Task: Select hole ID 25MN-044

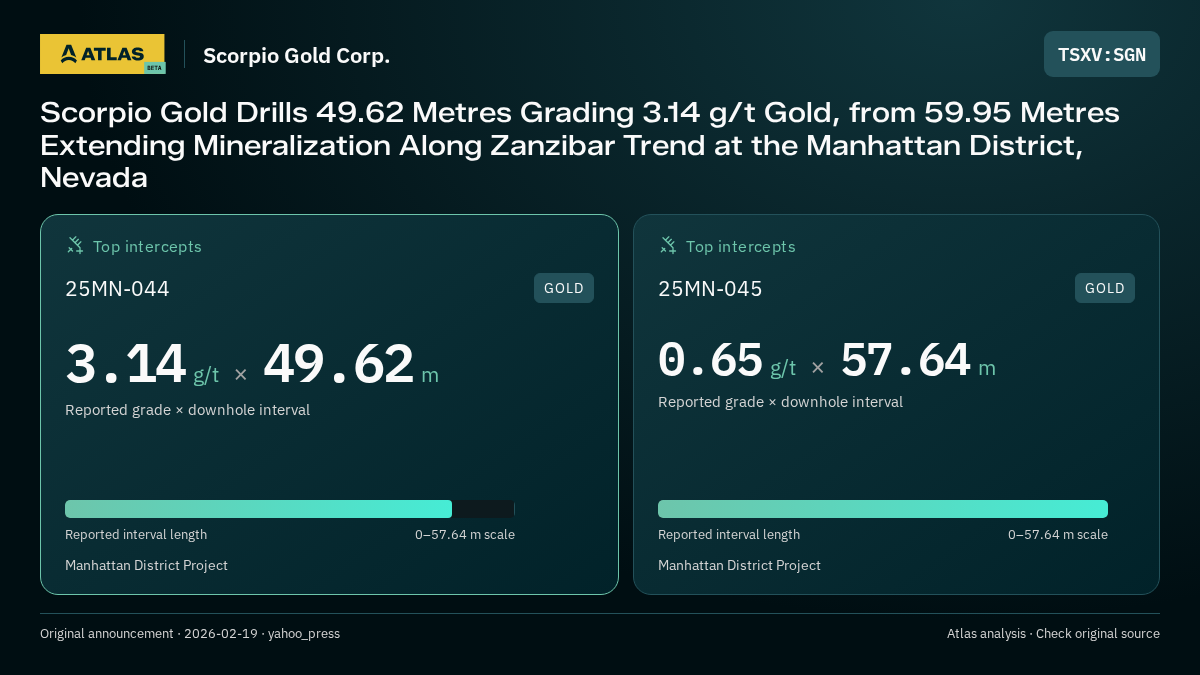Action: (117, 289)
